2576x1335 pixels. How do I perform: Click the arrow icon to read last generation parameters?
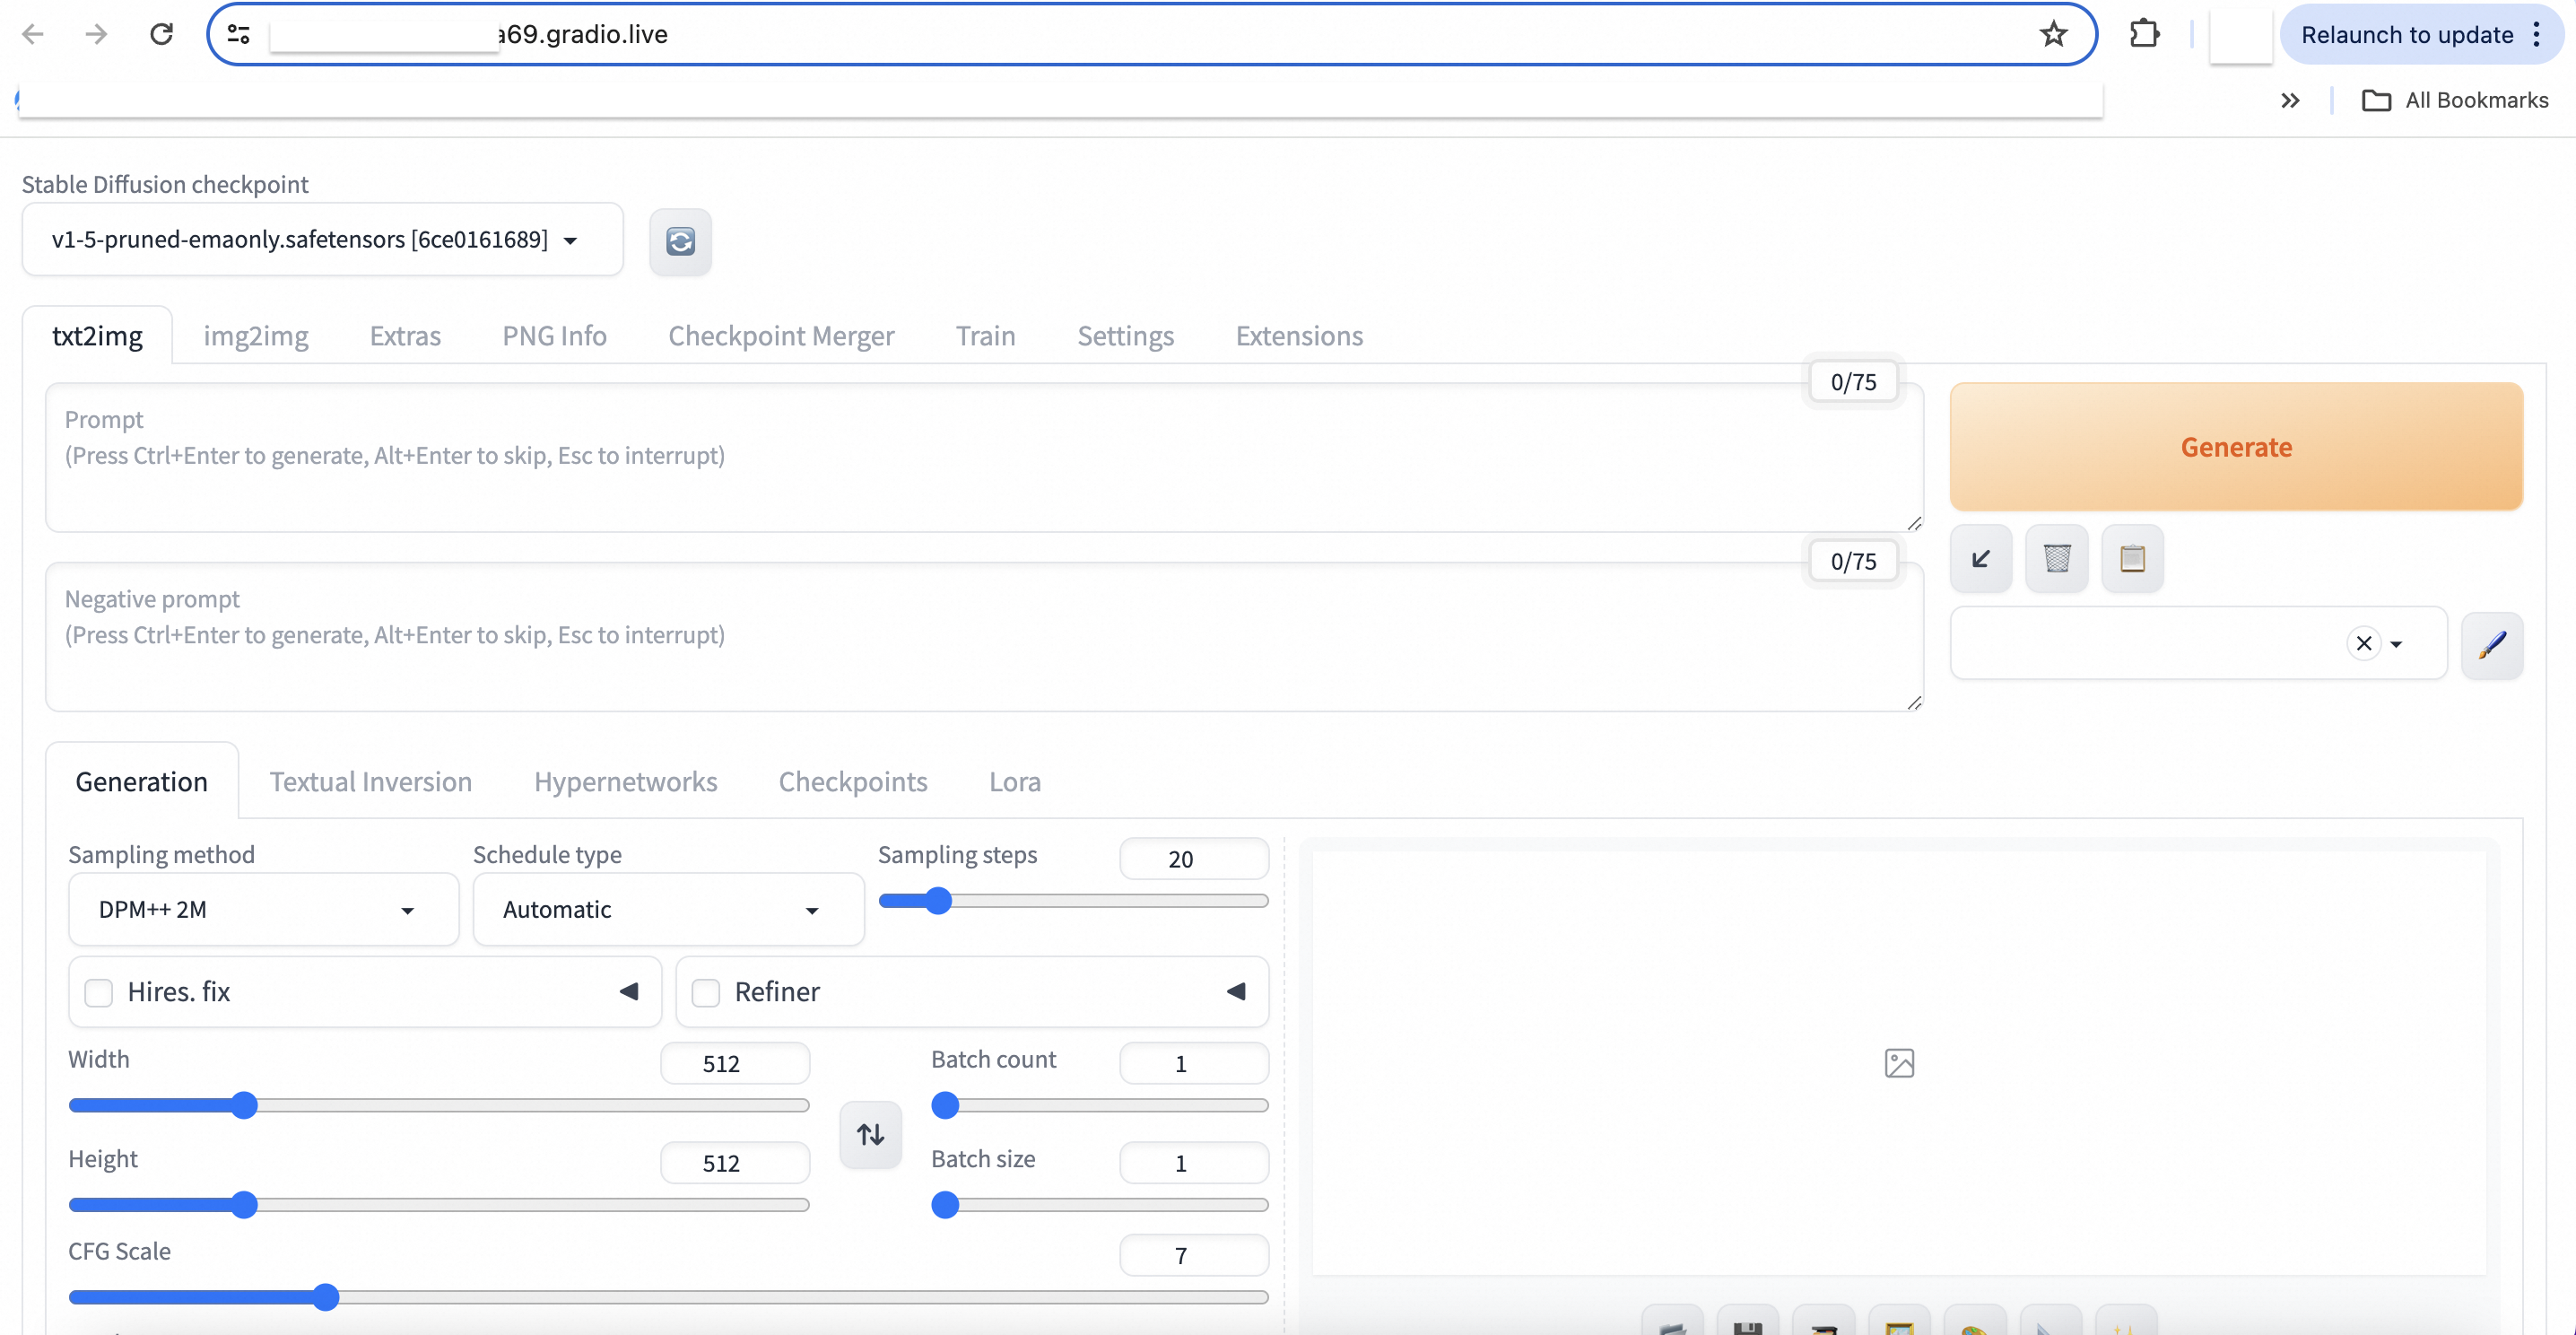point(1980,558)
